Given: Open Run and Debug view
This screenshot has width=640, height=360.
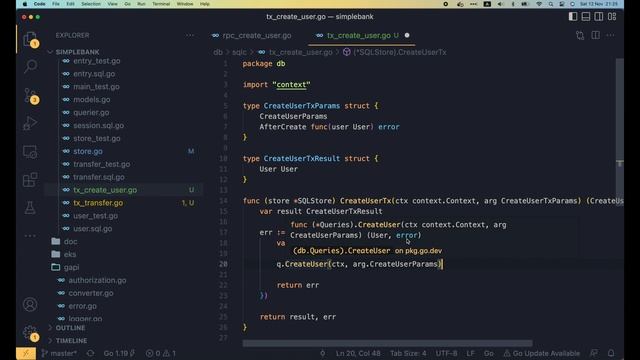Looking at the screenshot, I should tap(30, 123).
